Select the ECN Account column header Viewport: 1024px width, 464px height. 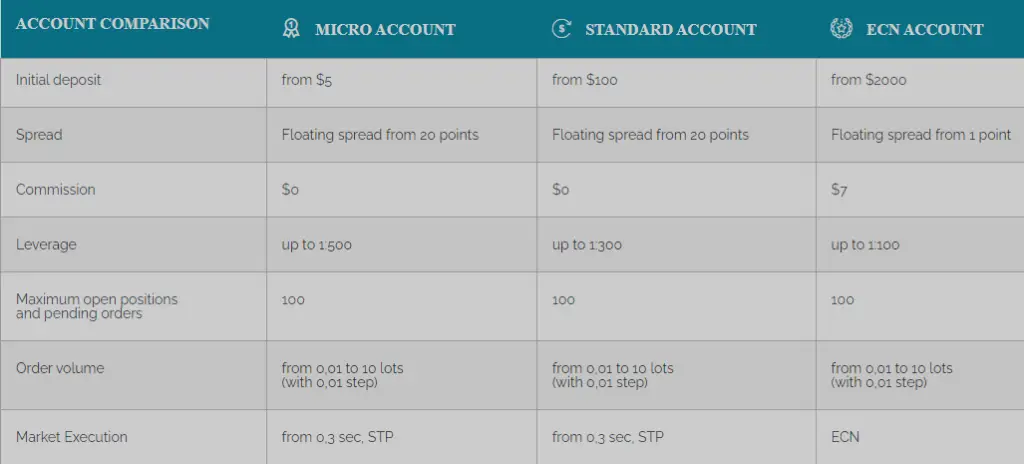click(x=924, y=29)
